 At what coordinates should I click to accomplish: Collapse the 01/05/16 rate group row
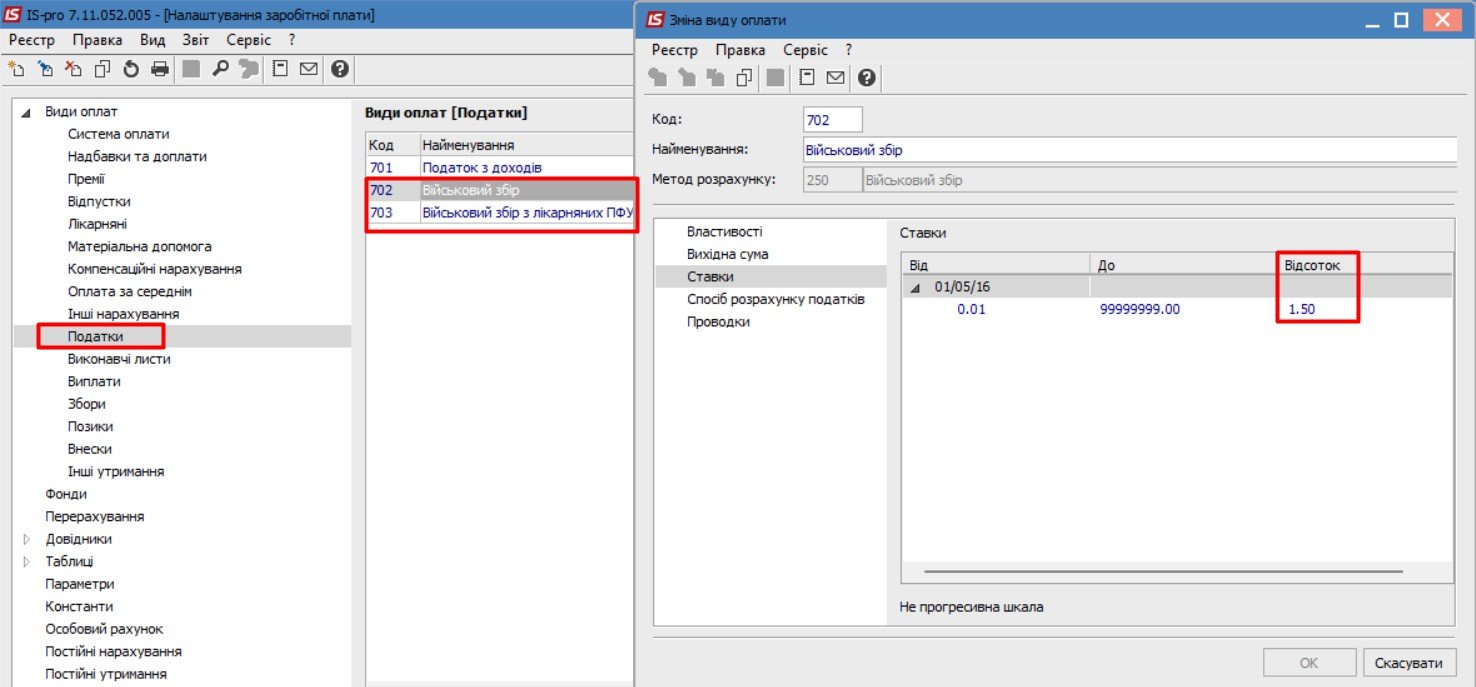(x=915, y=287)
